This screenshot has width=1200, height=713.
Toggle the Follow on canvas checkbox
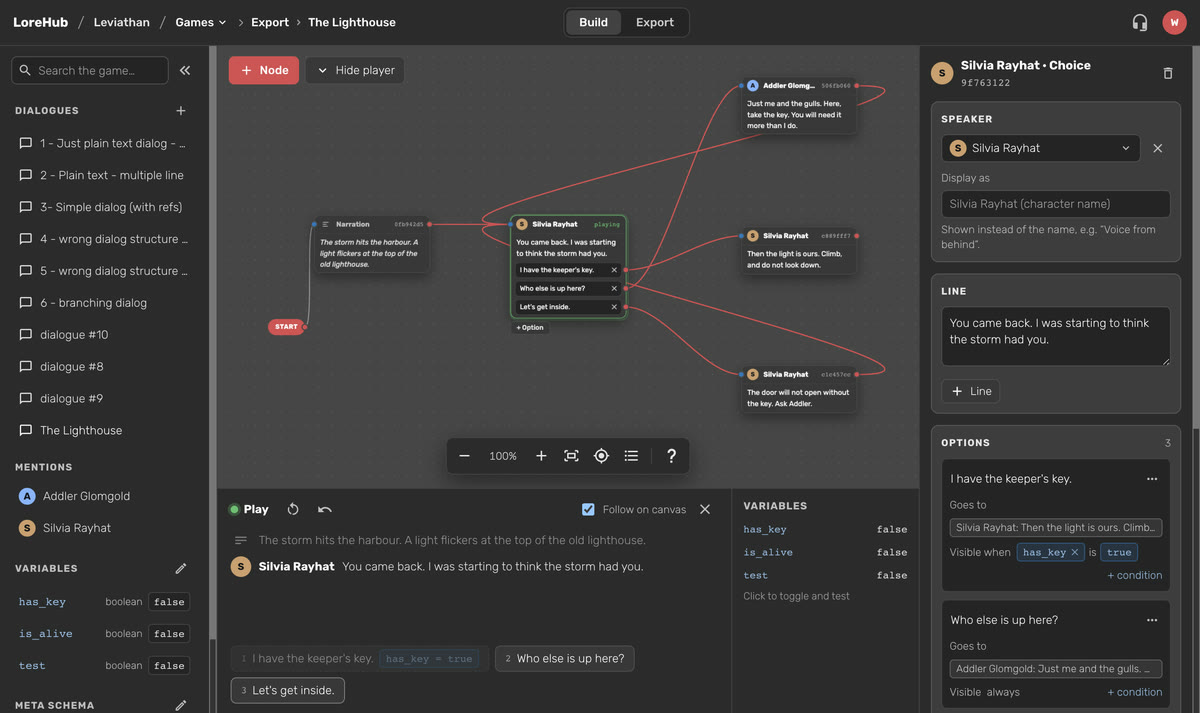588,510
